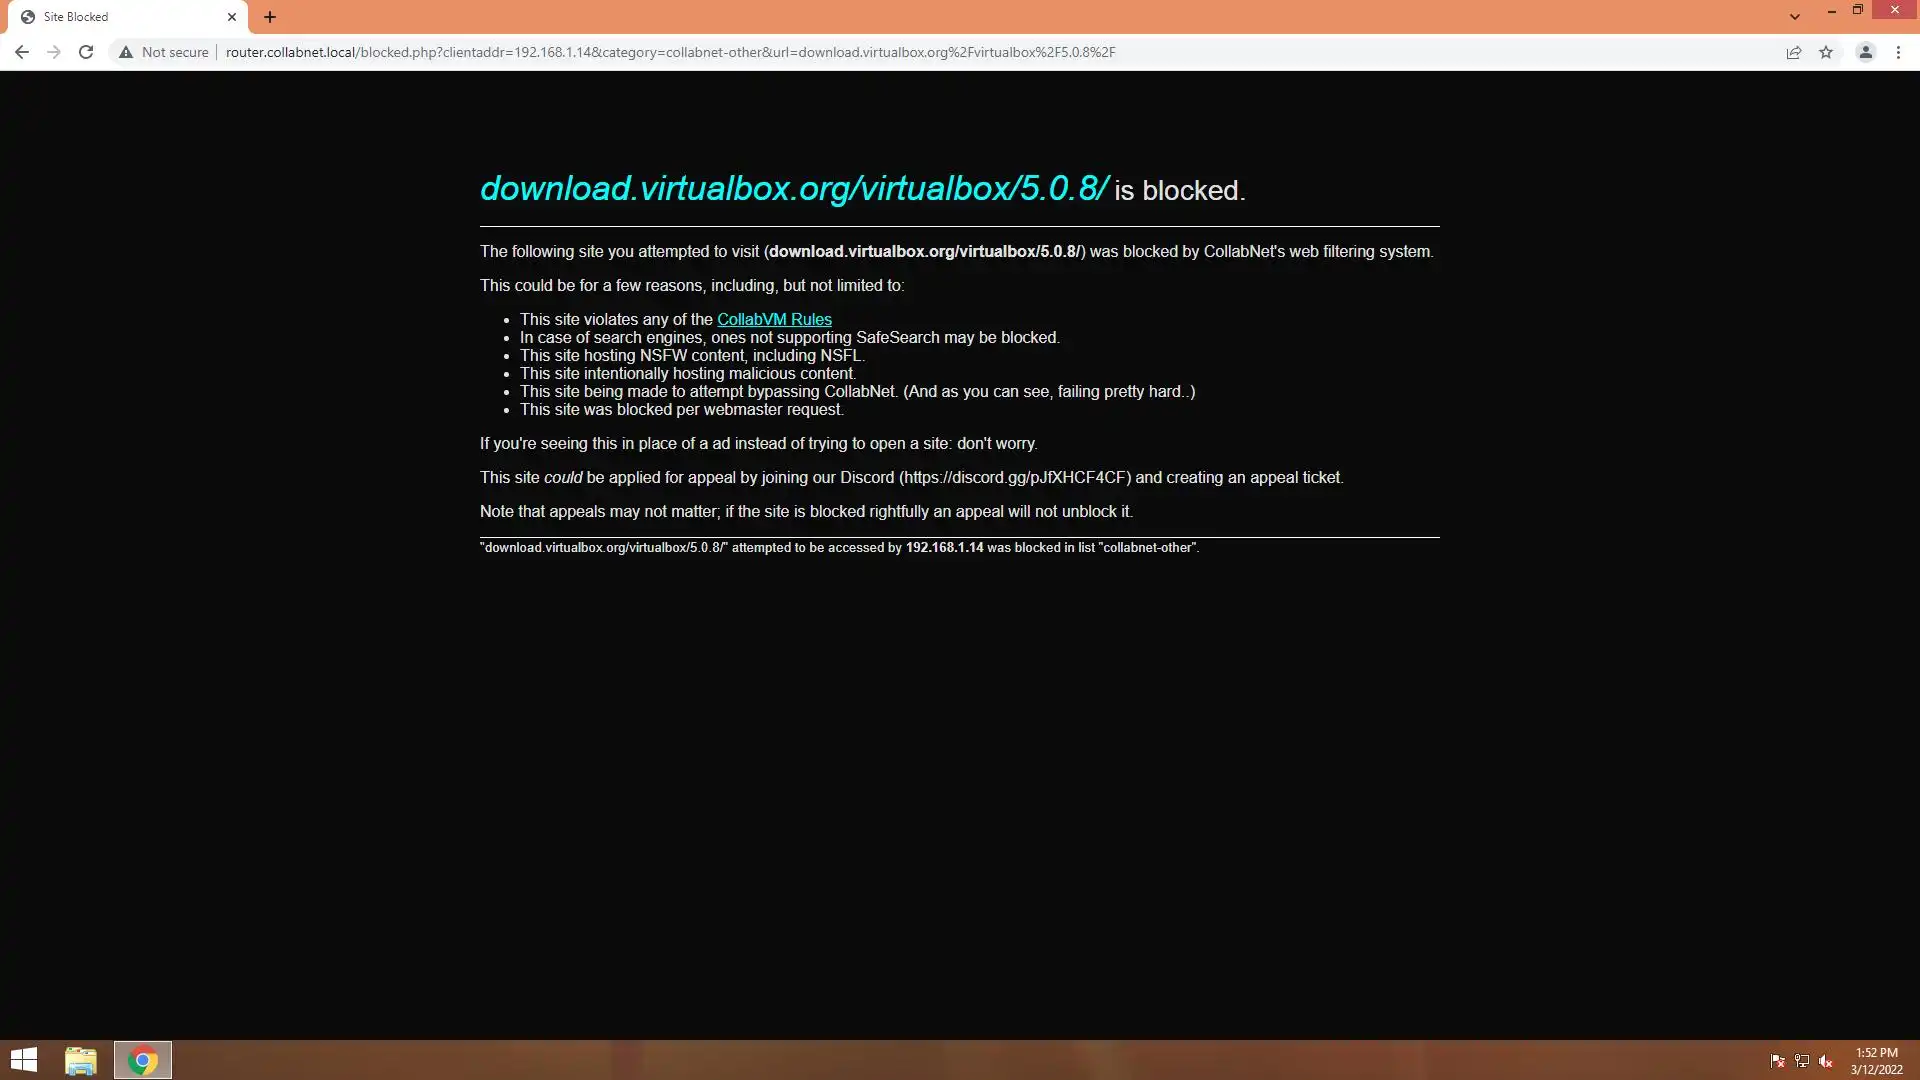
Task: Open the Windows Start menu
Action: (x=24, y=1060)
